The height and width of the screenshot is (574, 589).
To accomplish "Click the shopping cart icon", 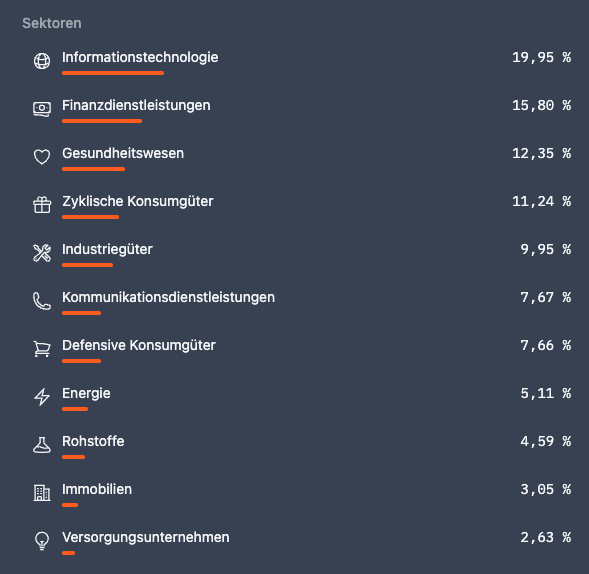I will (42, 349).
